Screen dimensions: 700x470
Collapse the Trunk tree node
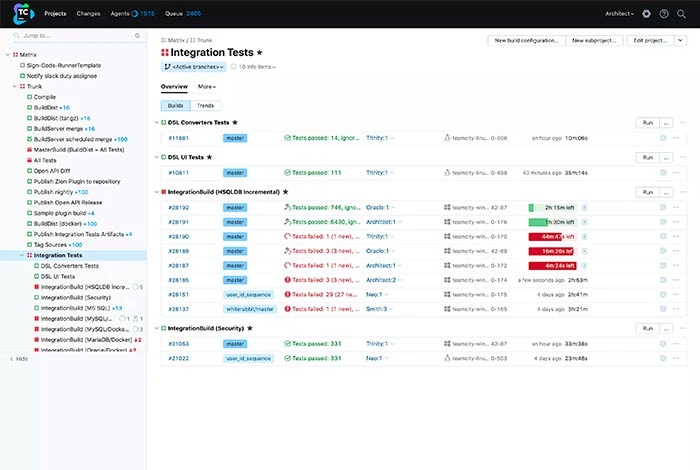click(x=15, y=87)
